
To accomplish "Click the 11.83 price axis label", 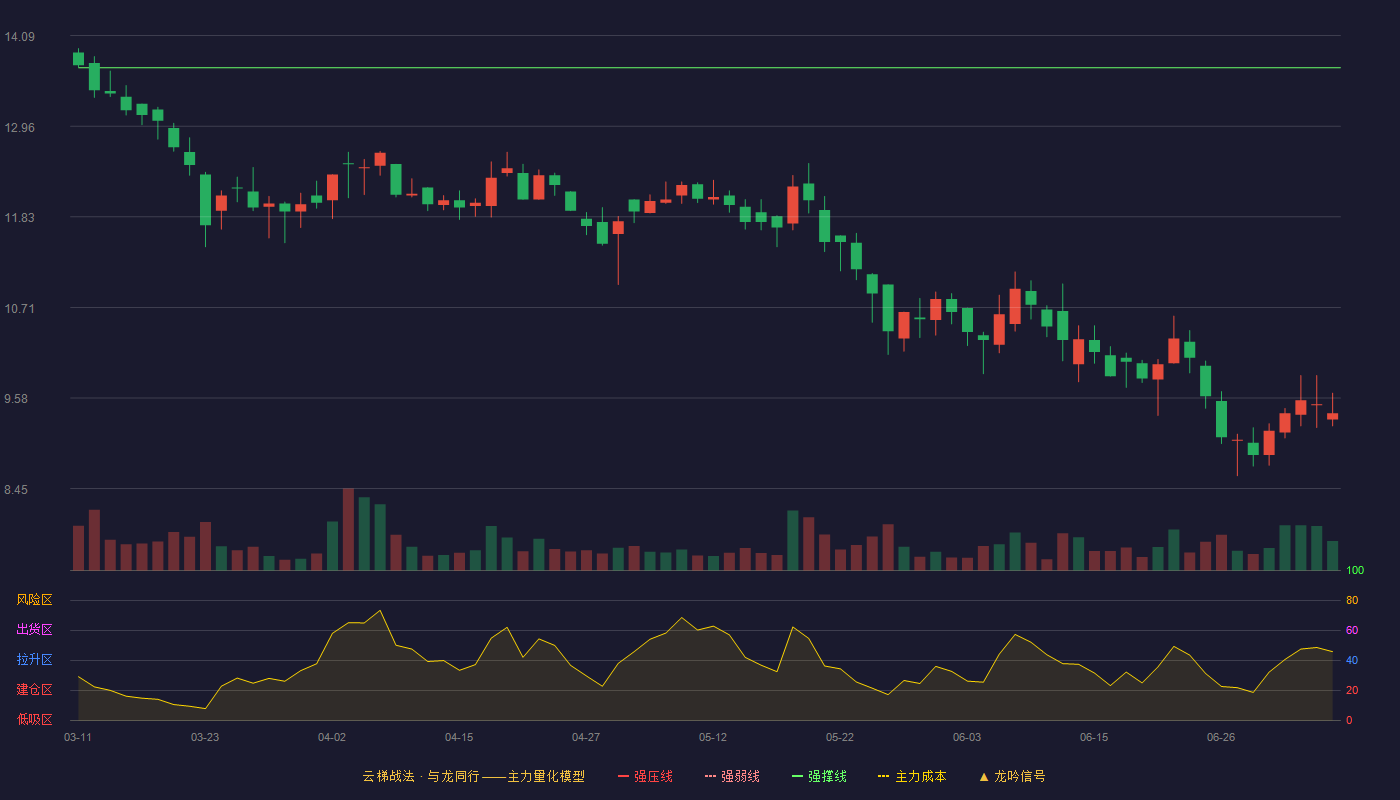I will (x=20, y=218).
